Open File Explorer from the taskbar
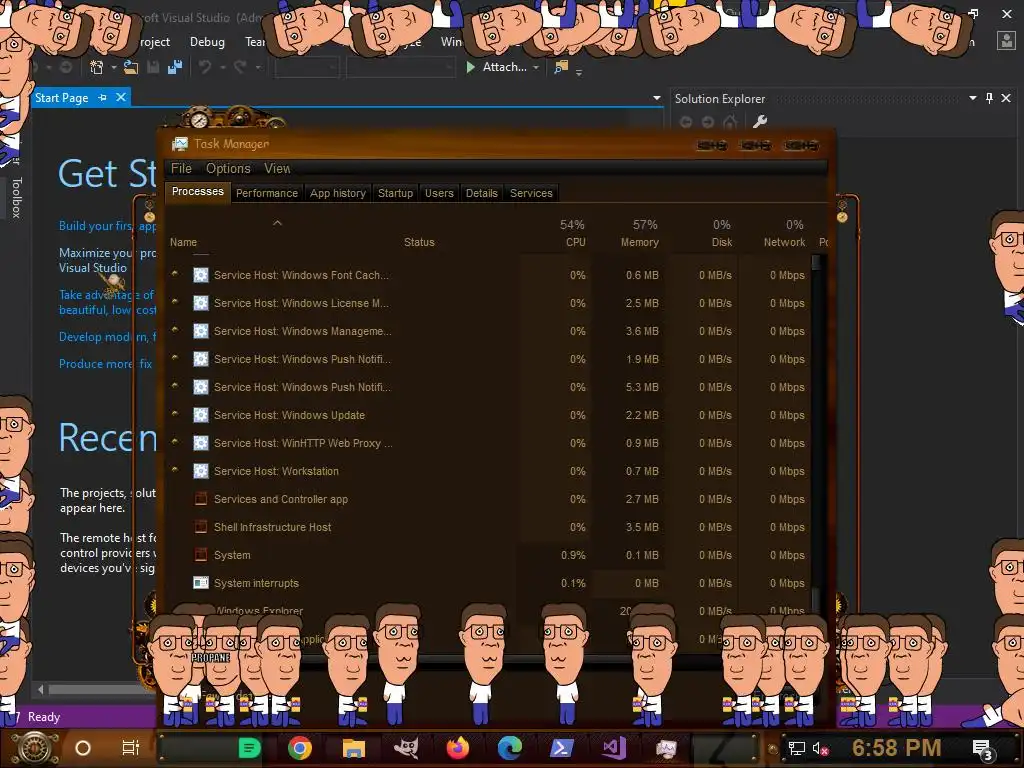1024x768 pixels. click(353, 748)
